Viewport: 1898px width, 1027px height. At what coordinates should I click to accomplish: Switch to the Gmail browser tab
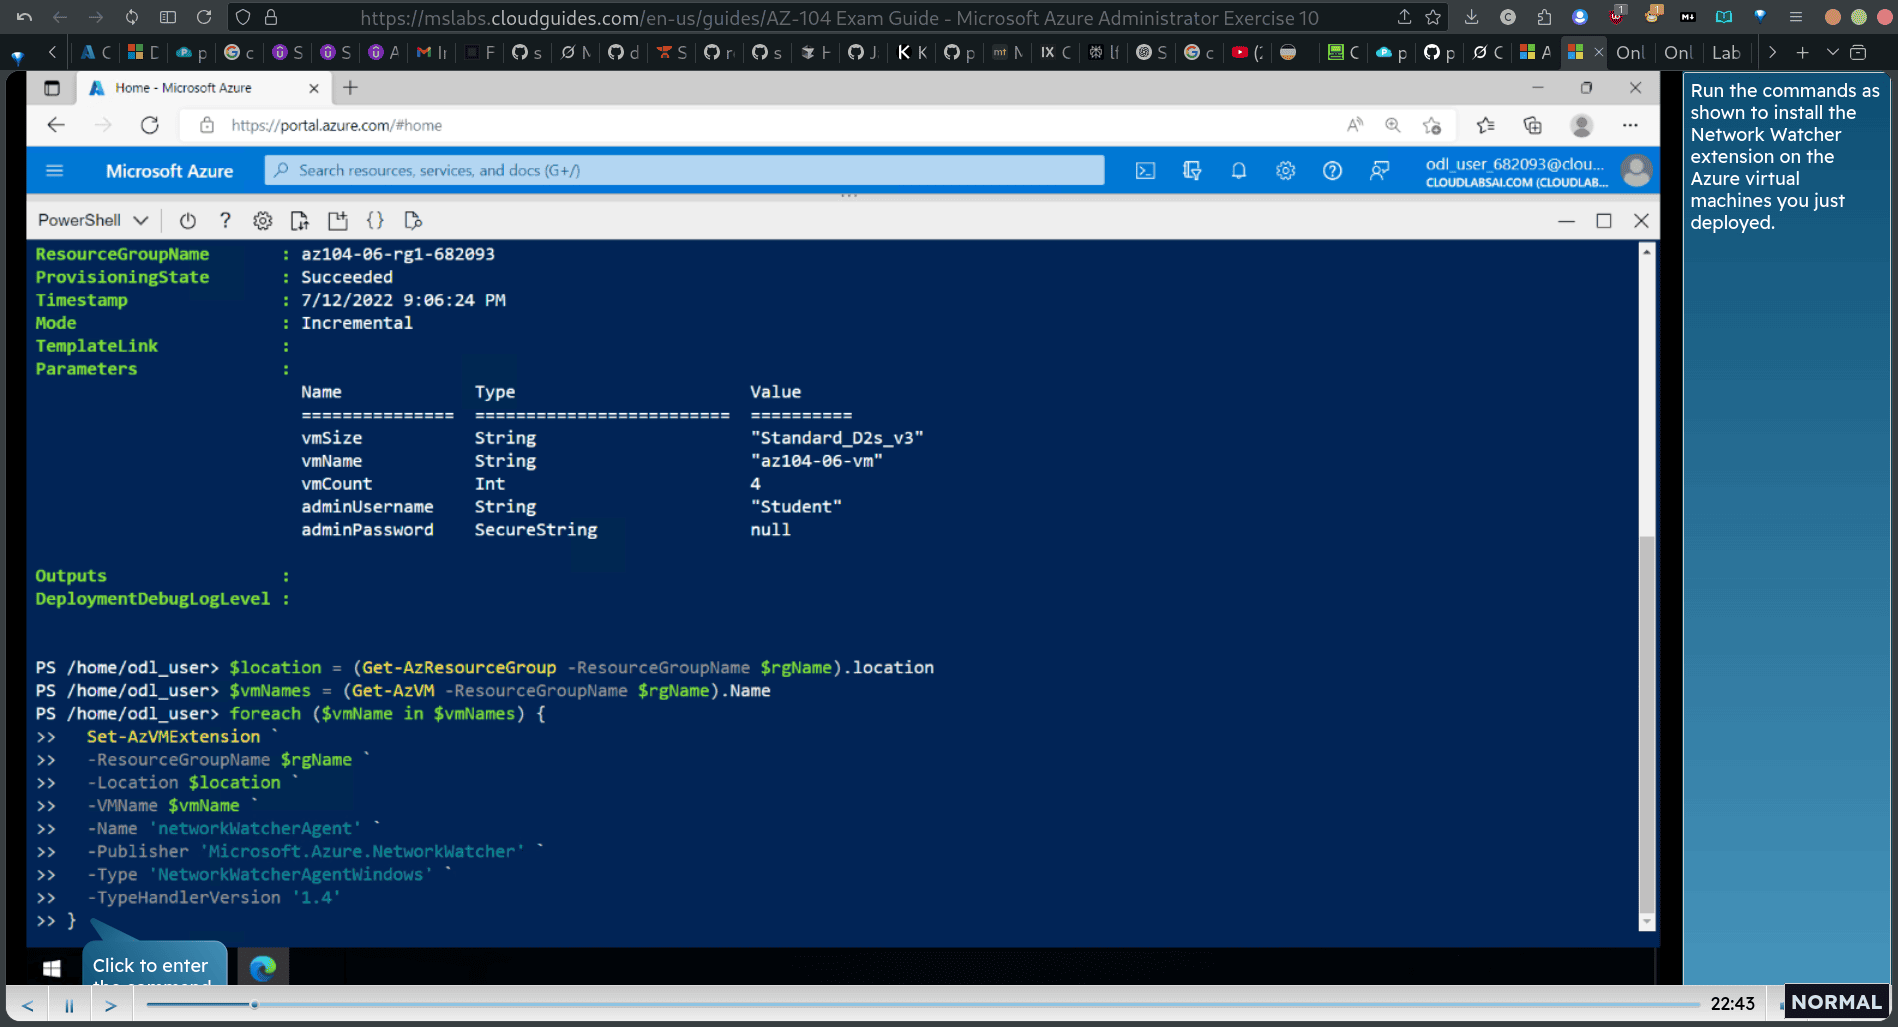pyautogui.click(x=431, y=53)
